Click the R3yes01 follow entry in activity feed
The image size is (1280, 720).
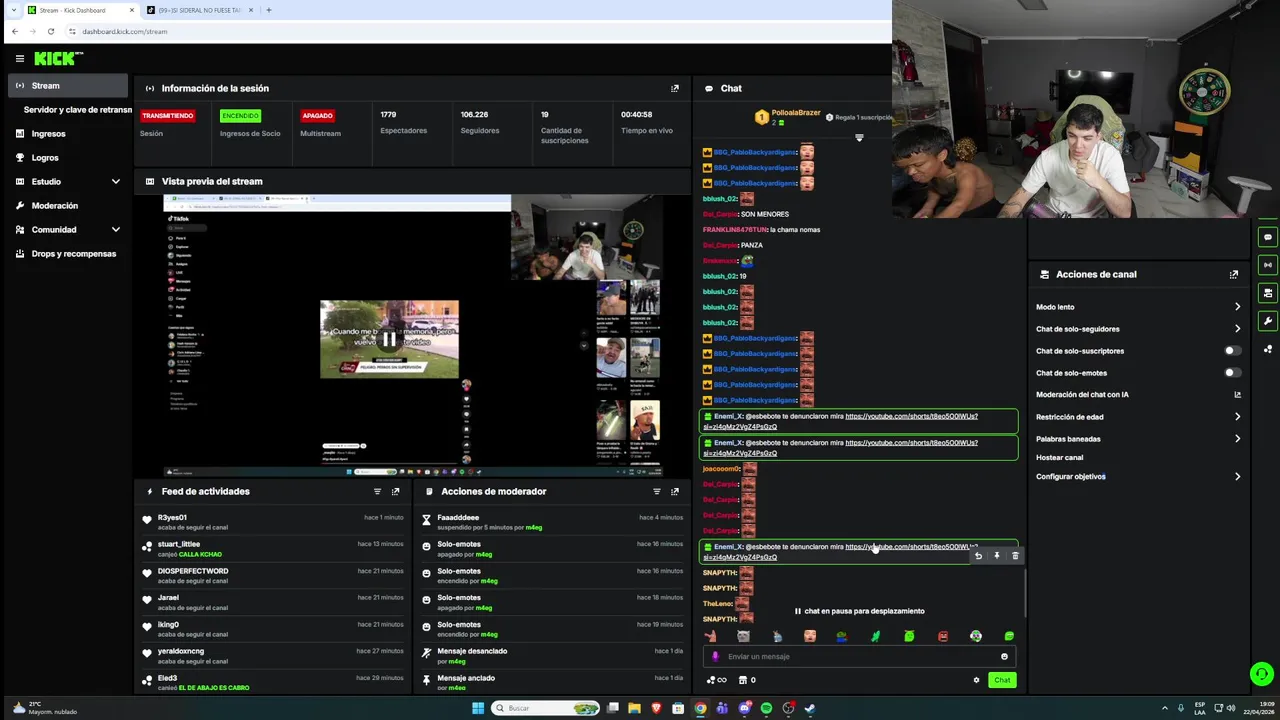273,522
